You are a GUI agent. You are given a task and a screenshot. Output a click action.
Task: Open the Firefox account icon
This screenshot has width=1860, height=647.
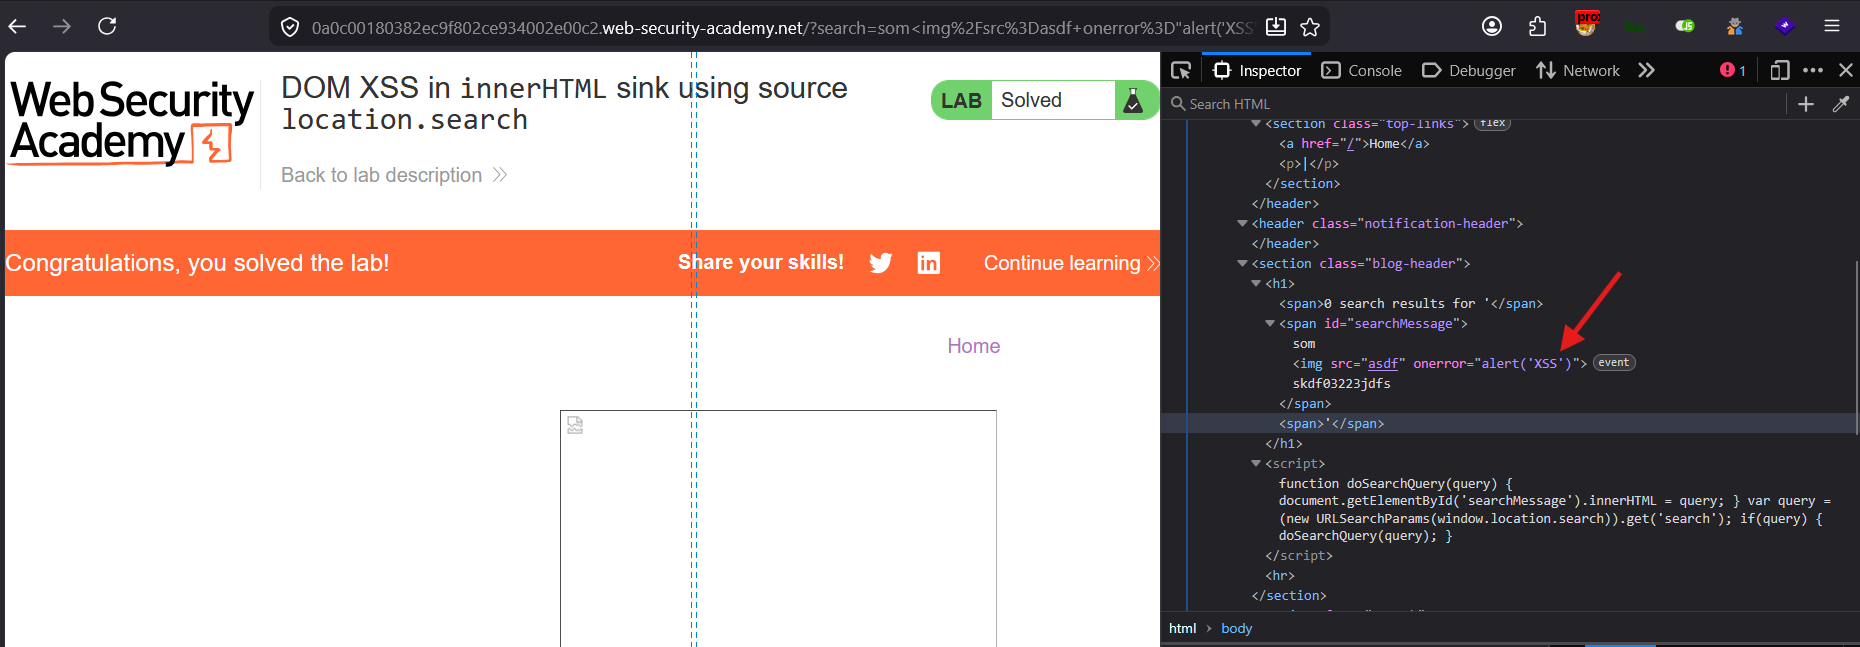pyautogui.click(x=1492, y=26)
